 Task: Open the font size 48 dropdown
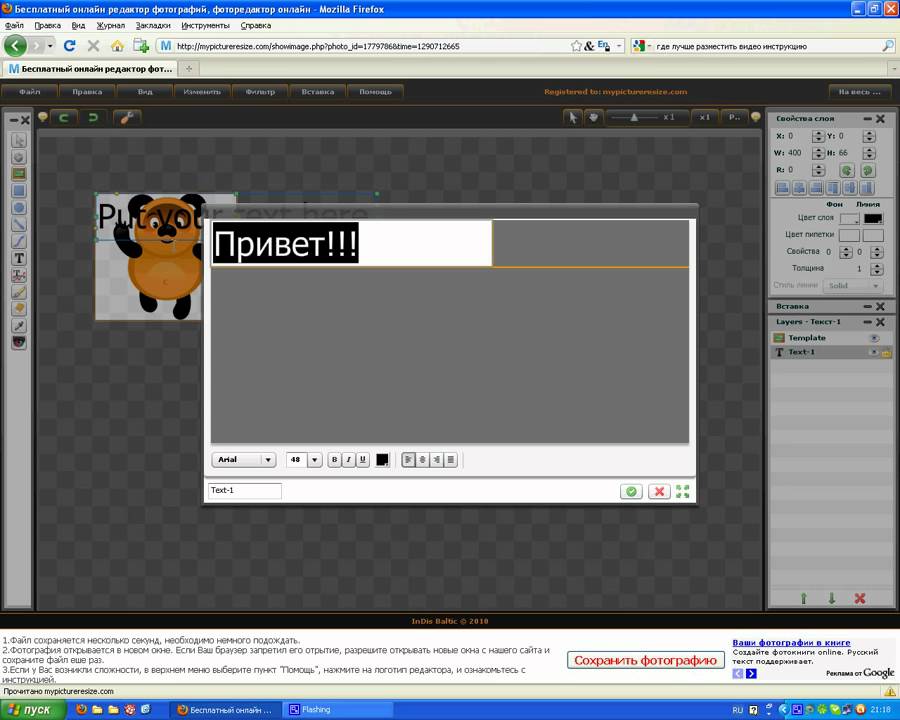[314, 460]
